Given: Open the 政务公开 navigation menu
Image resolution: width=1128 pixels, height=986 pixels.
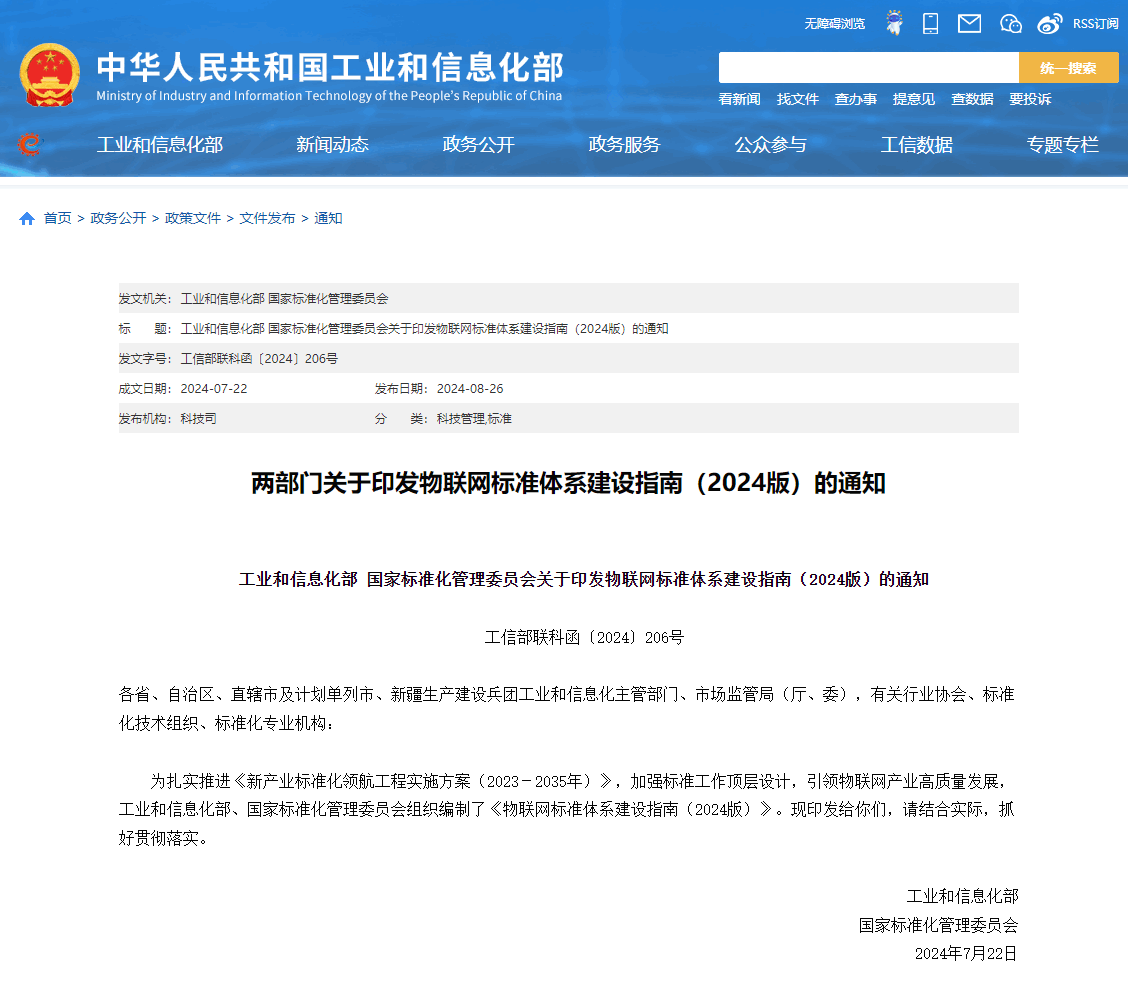Looking at the screenshot, I should tap(478, 145).
